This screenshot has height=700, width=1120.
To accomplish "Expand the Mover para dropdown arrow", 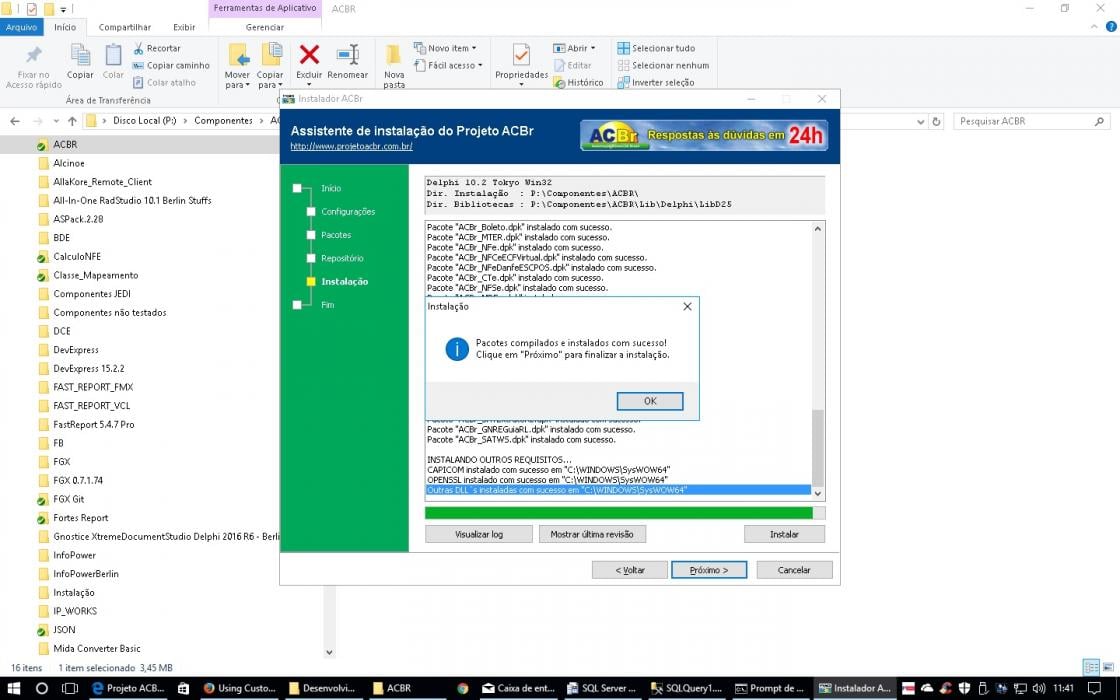I will click(247, 86).
